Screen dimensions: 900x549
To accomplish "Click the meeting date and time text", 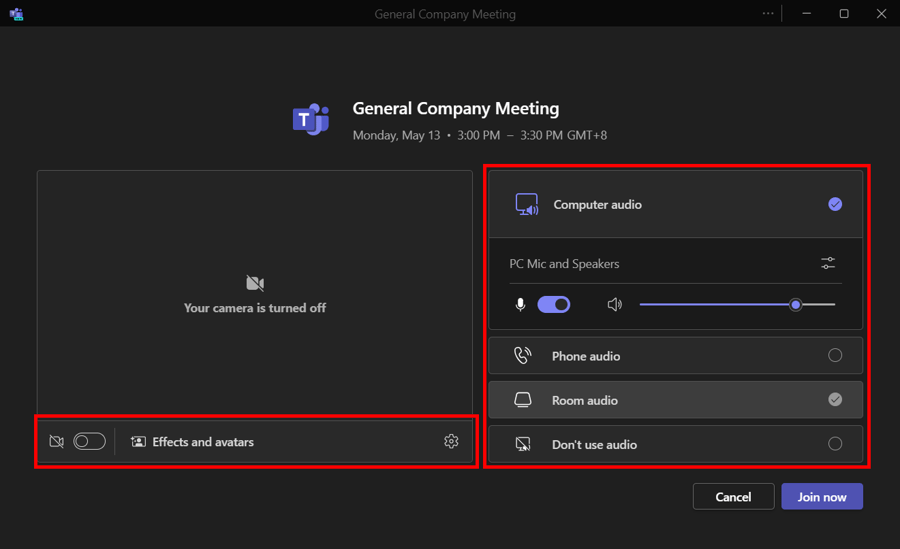I will pyautogui.click(x=480, y=136).
